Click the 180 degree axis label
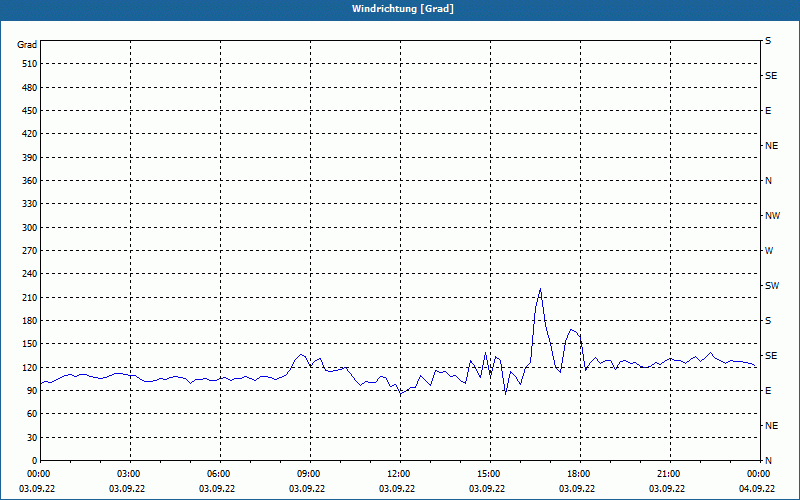The image size is (800, 500). click(x=30, y=321)
